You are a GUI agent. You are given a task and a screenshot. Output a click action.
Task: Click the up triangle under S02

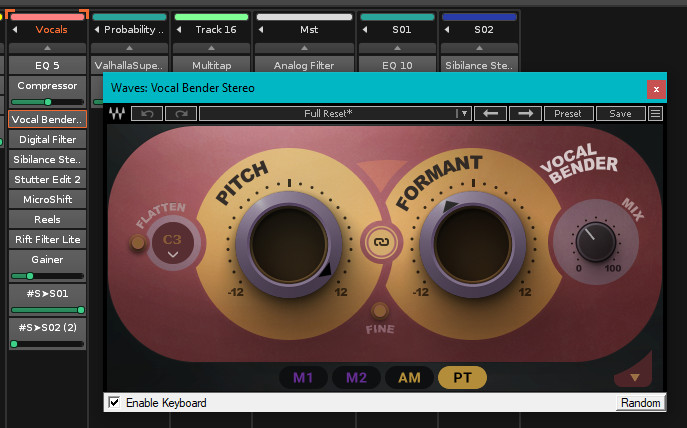point(479,48)
